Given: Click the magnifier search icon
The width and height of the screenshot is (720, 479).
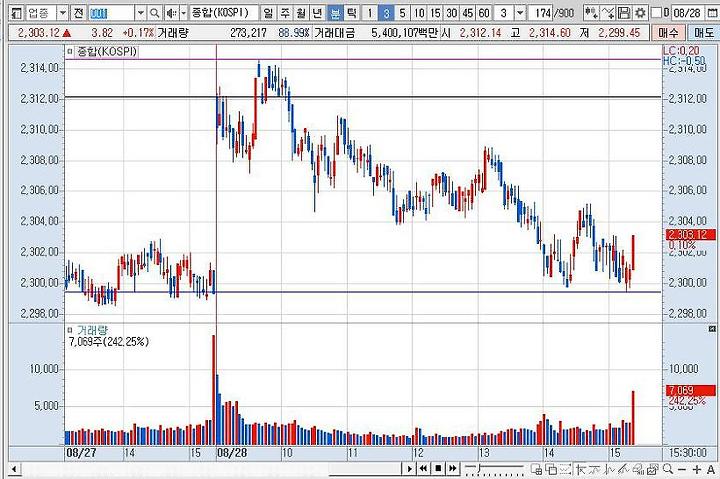Looking at the screenshot, I should click(155, 13).
